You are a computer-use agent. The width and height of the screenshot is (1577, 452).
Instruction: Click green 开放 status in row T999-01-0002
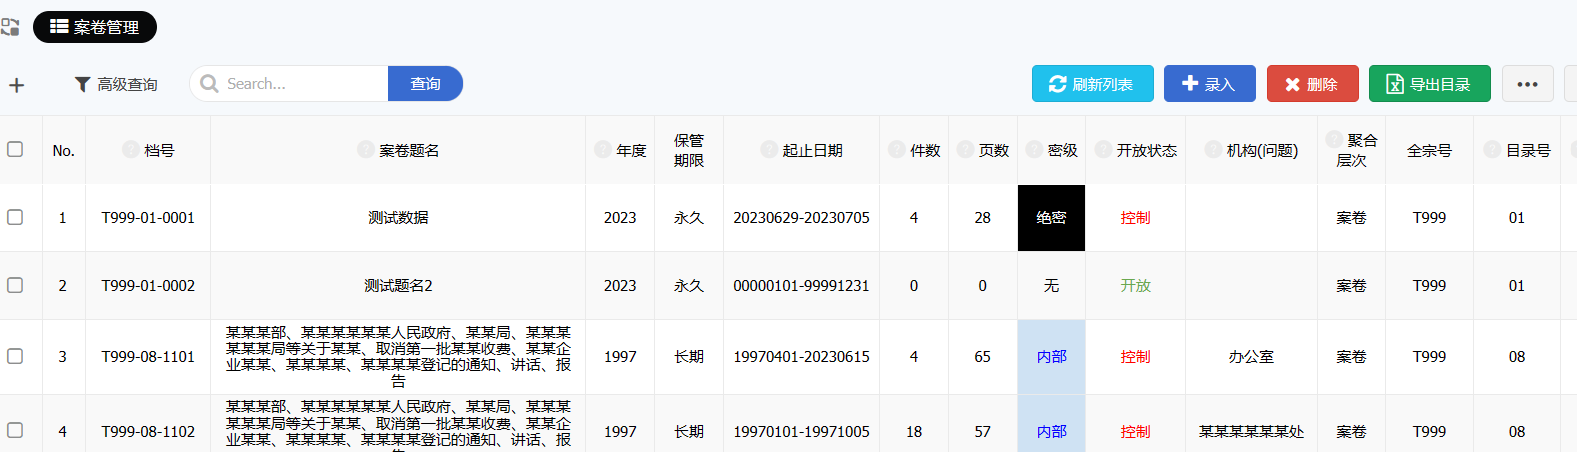tap(1135, 285)
